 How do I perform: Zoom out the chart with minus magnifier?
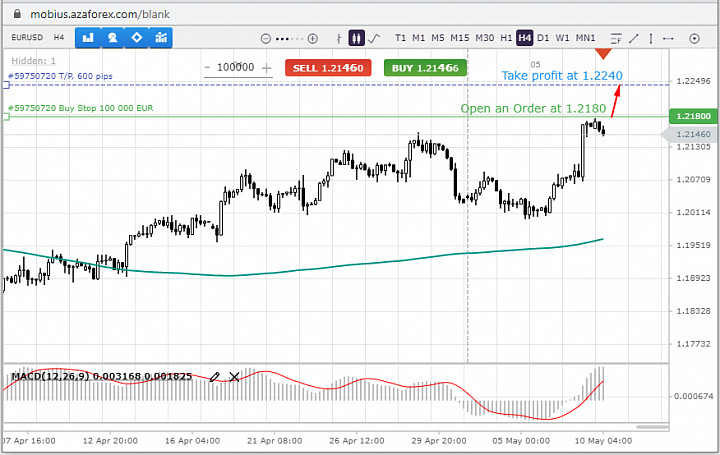pos(266,39)
